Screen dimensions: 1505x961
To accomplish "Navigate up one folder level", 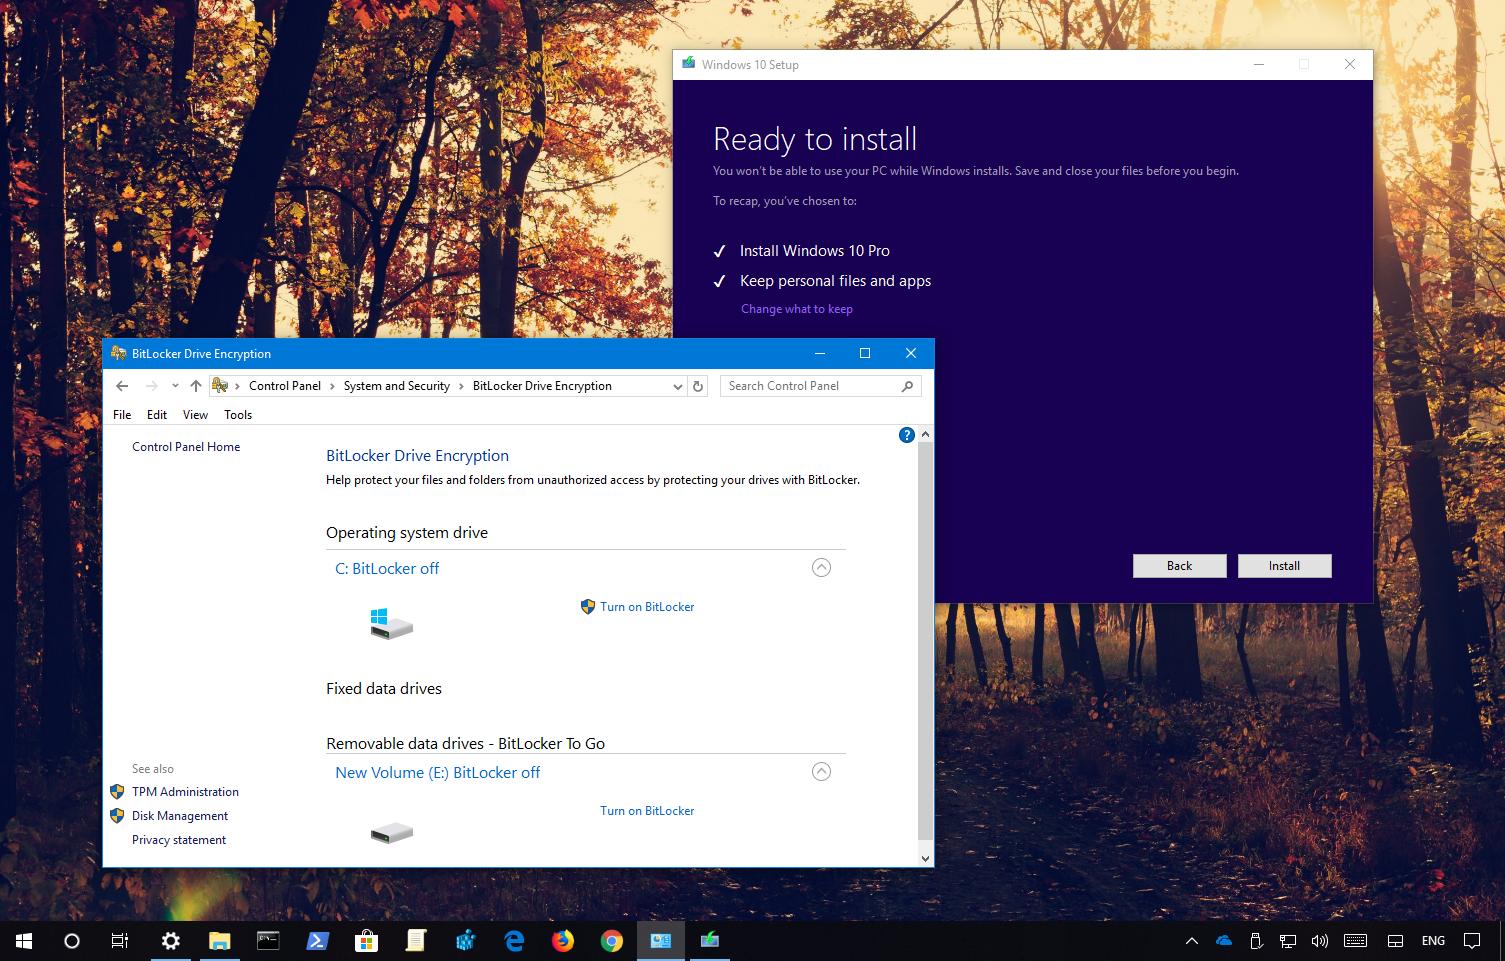I will click(196, 385).
